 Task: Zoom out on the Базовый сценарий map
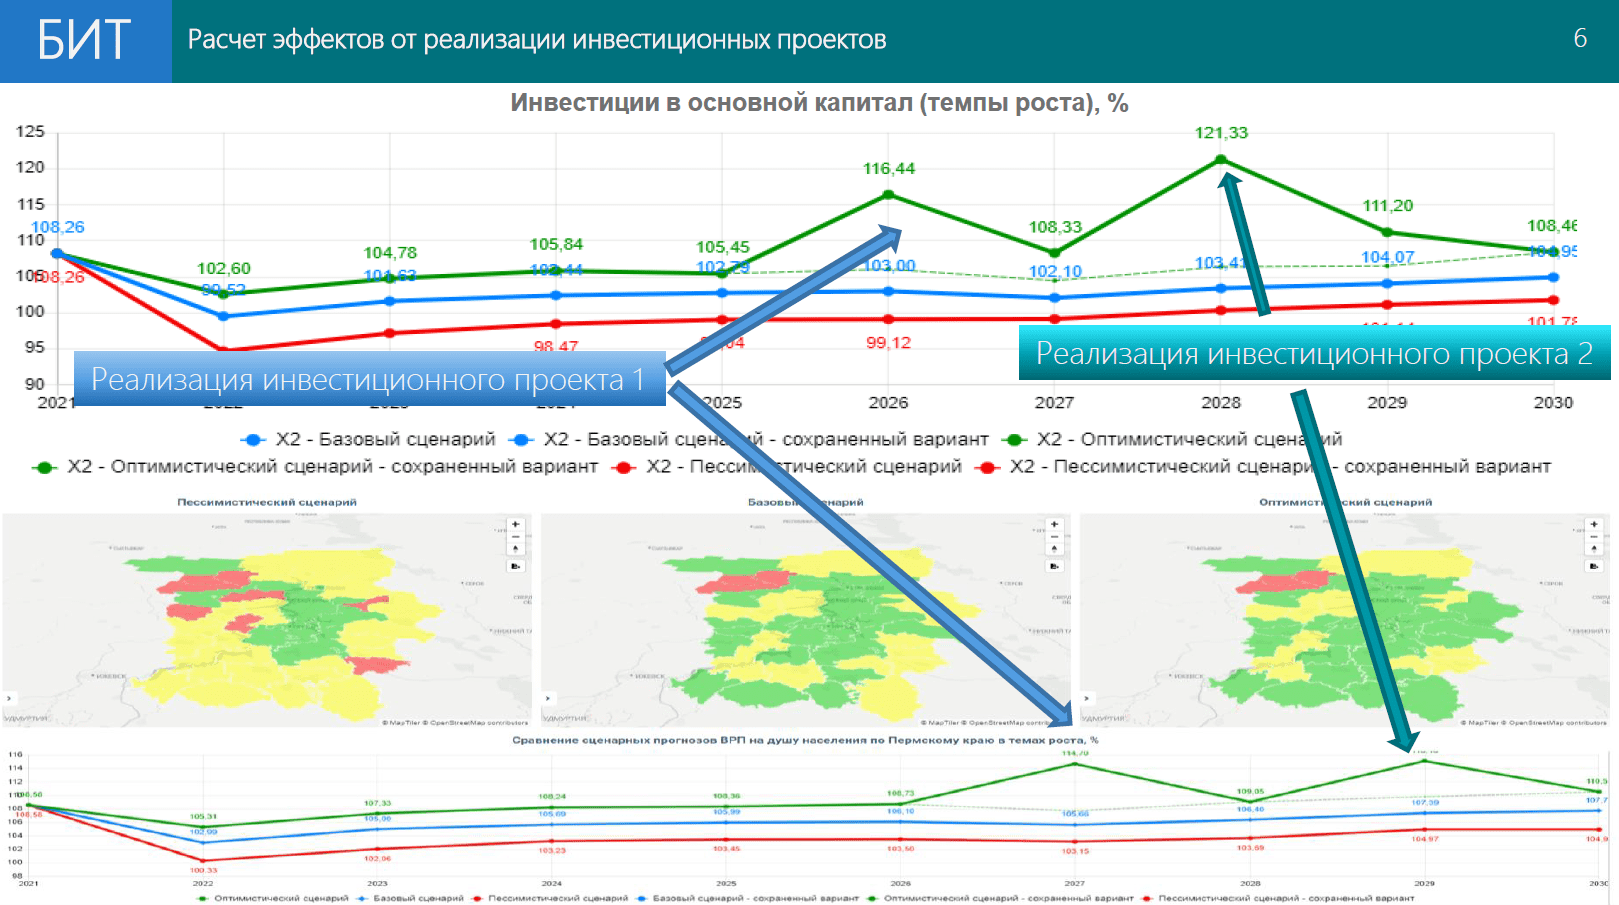pyautogui.click(x=1054, y=536)
